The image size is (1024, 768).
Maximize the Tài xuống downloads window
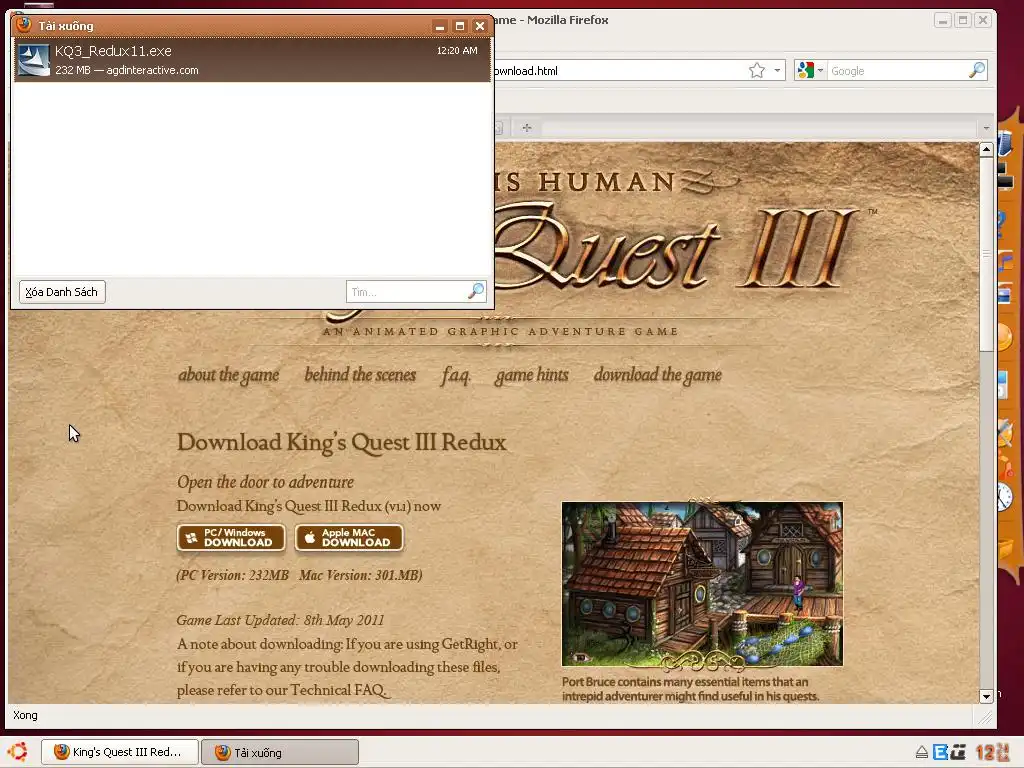click(x=460, y=26)
